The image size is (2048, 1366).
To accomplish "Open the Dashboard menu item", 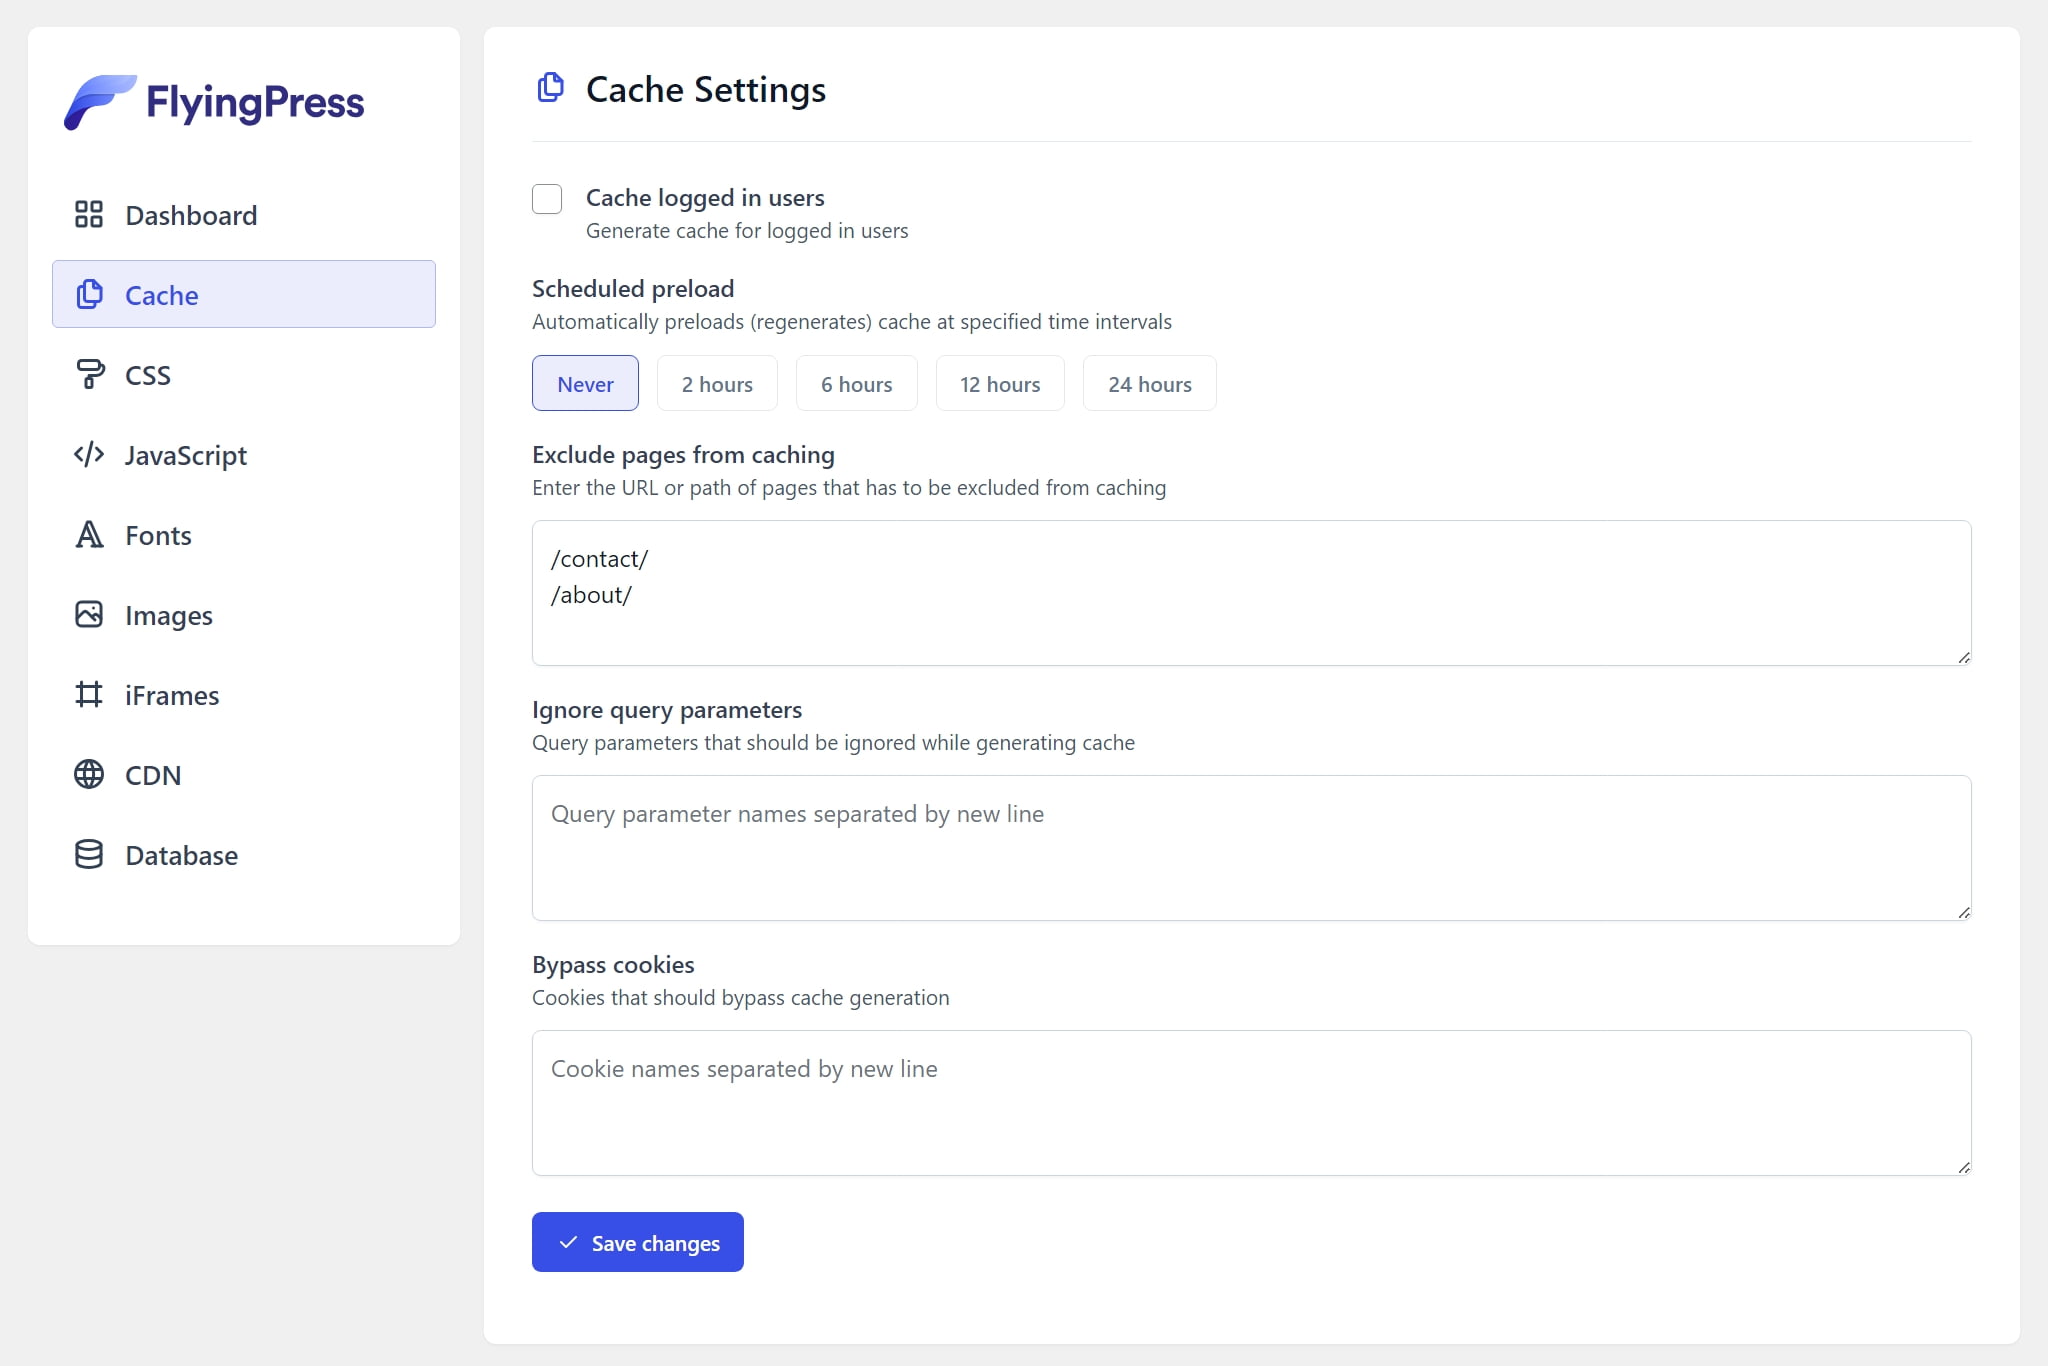I will point(244,214).
